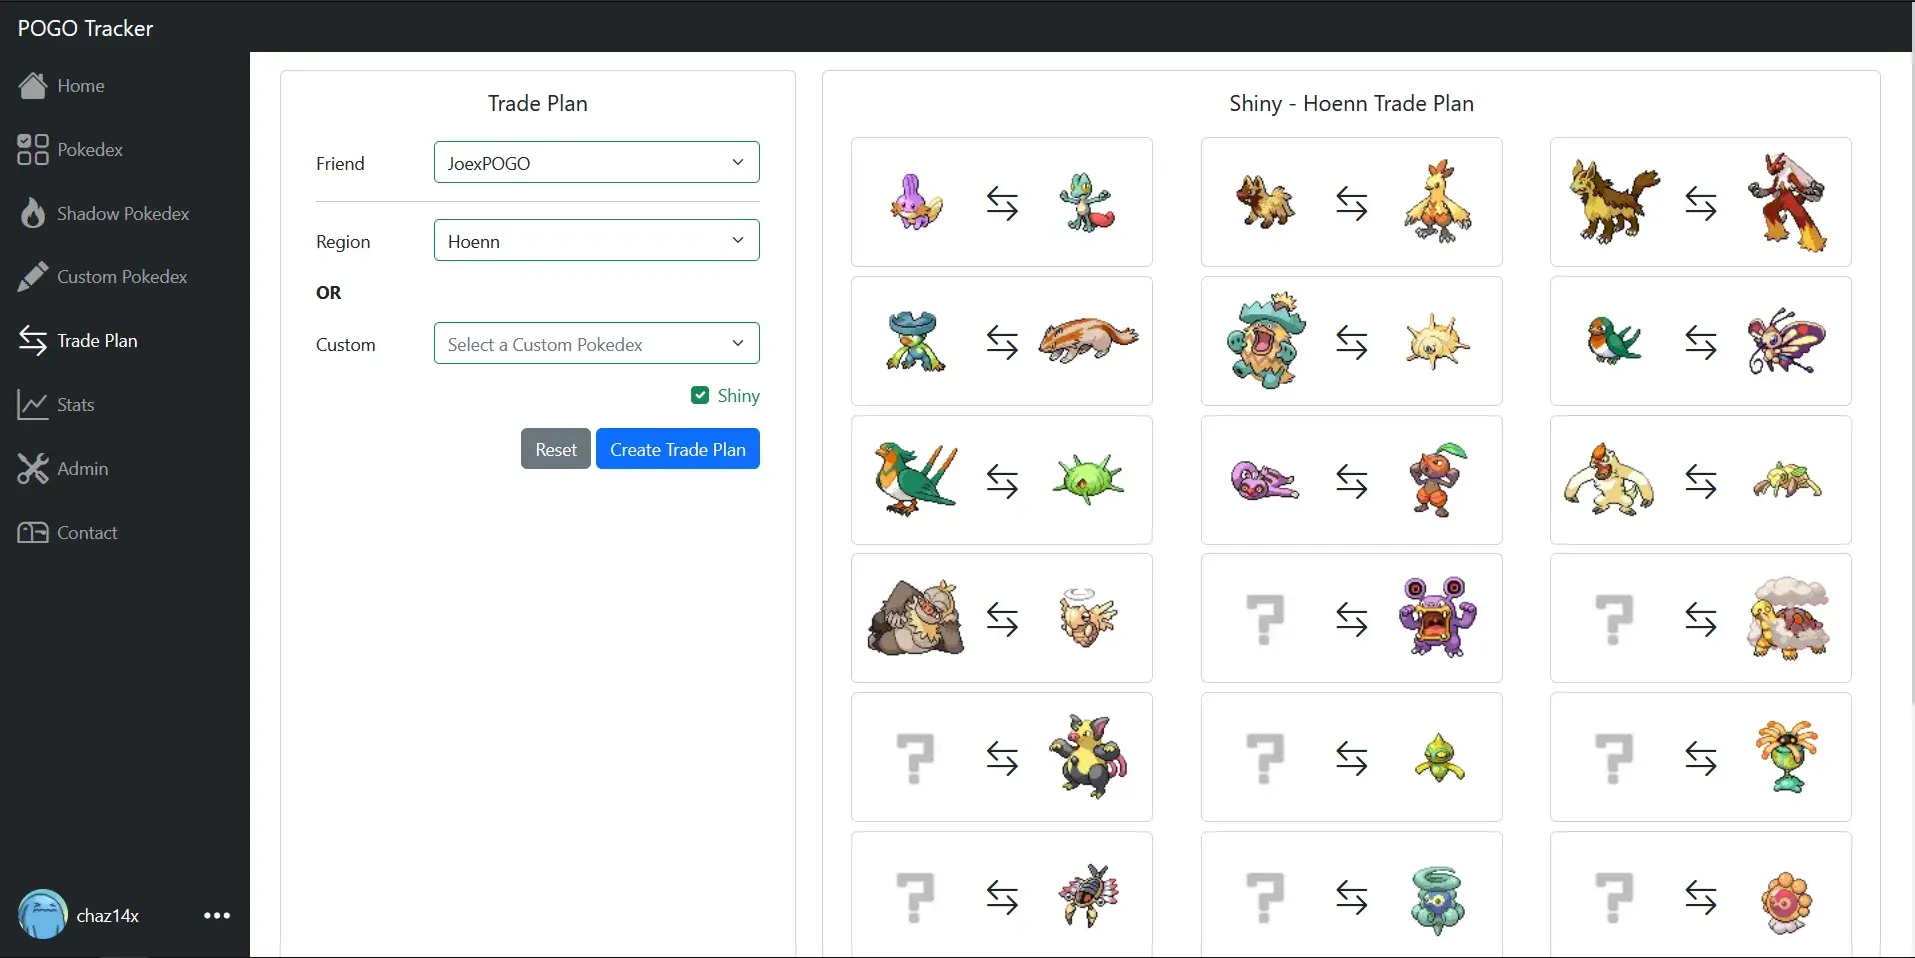
Task: Go to Home in the sidebar
Action: 80,86
